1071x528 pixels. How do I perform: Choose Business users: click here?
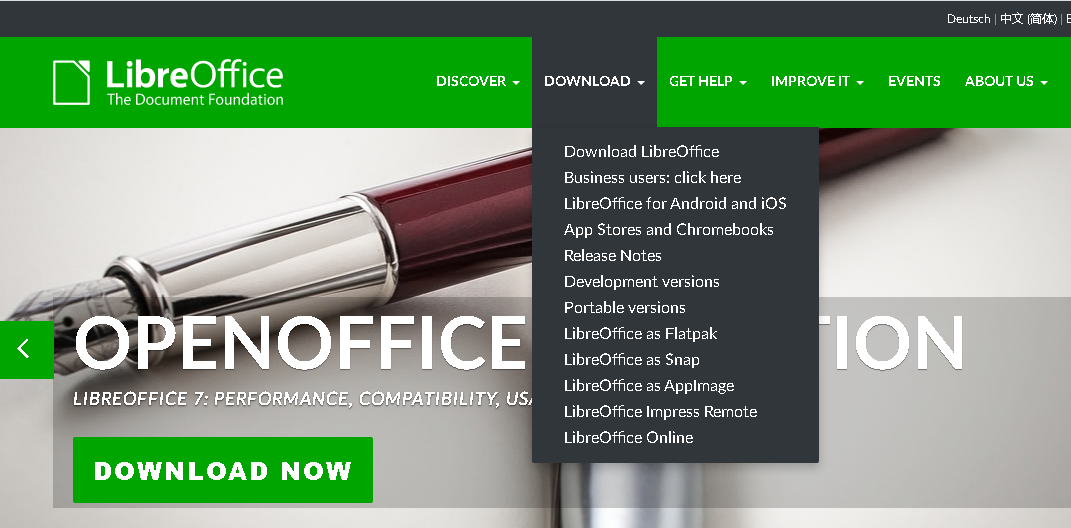(652, 178)
